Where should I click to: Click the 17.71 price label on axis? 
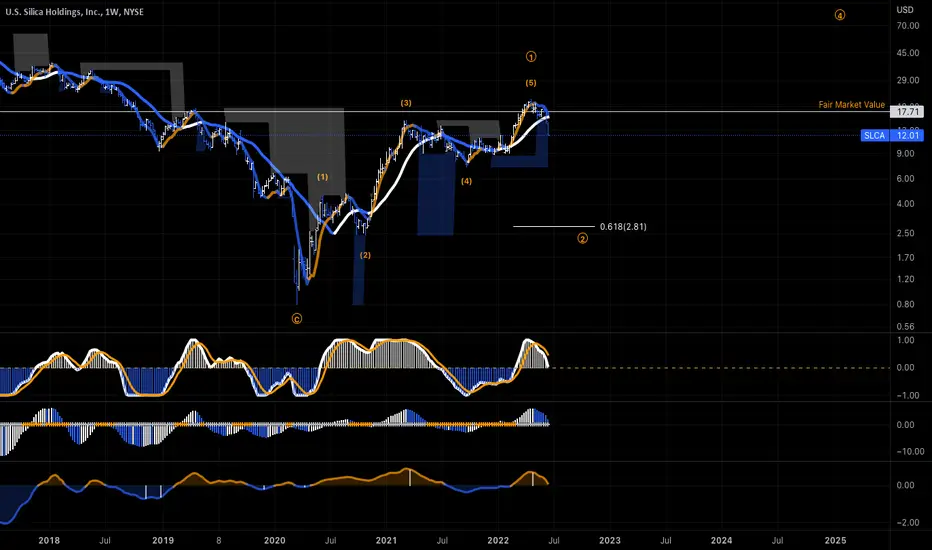907,112
